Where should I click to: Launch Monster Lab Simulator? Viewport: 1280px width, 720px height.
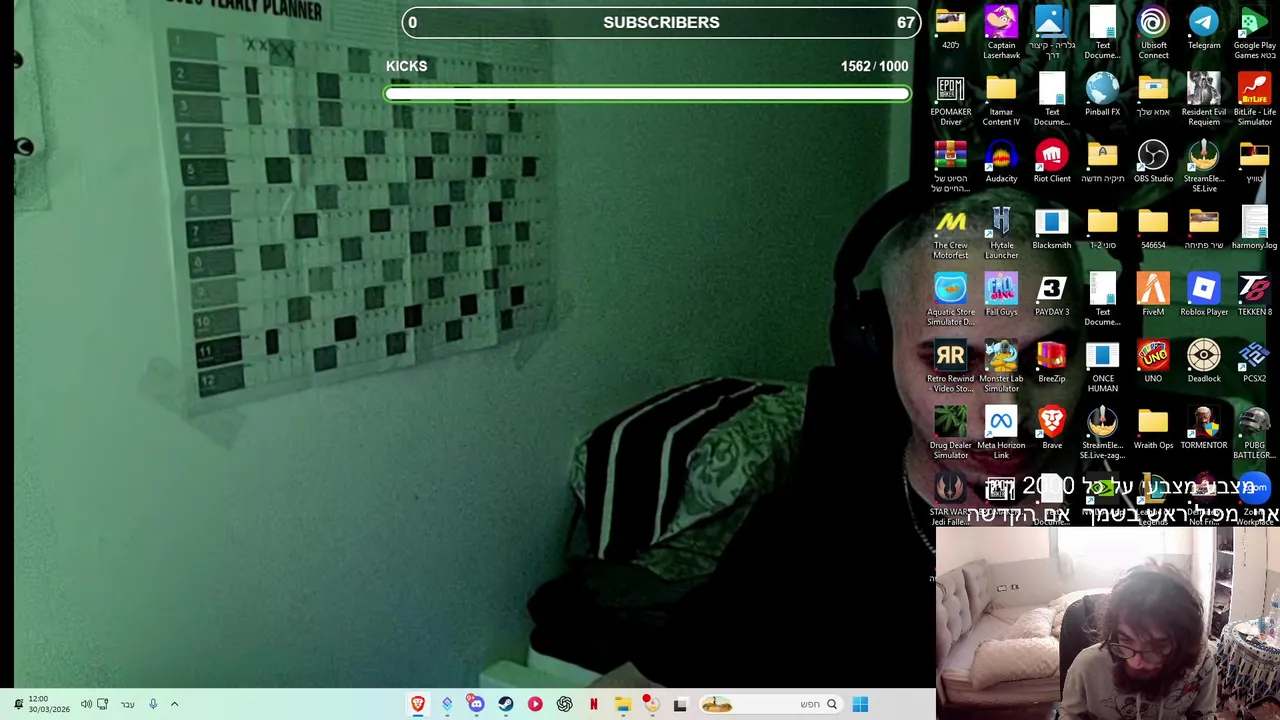click(1001, 366)
